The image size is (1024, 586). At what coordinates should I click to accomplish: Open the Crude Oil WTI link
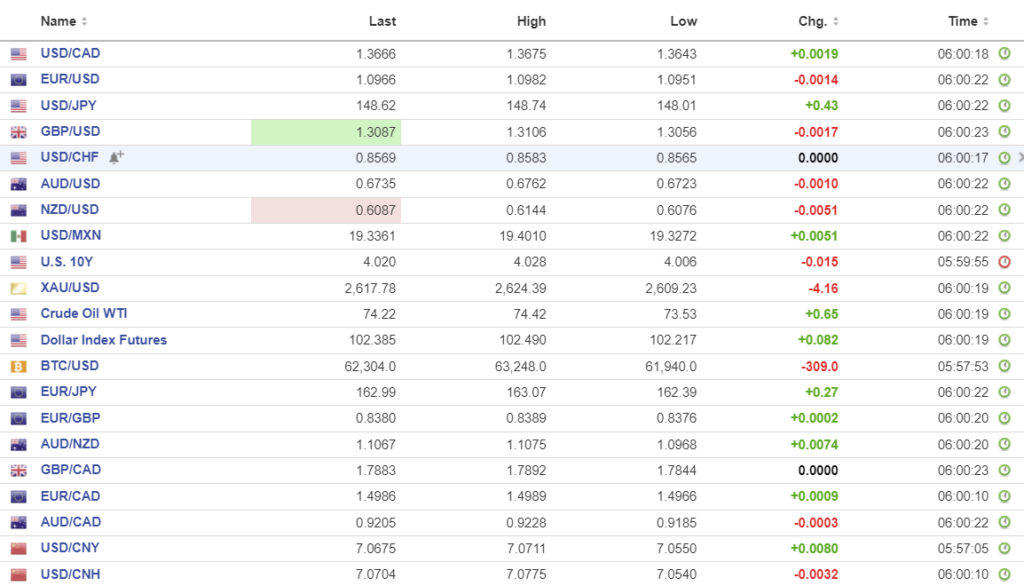[x=84, y=313]
